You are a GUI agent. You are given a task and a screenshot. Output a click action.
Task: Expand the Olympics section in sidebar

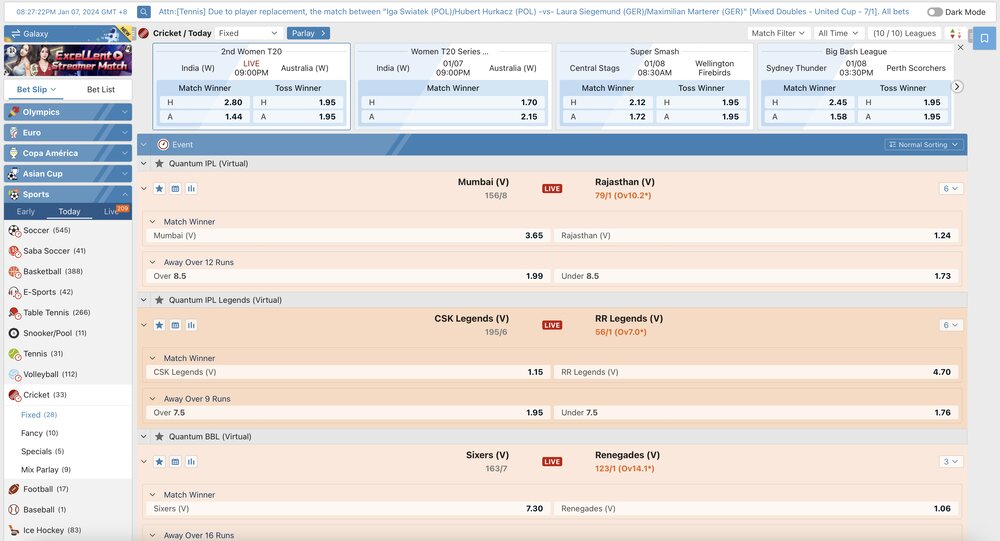coord(67,112)
